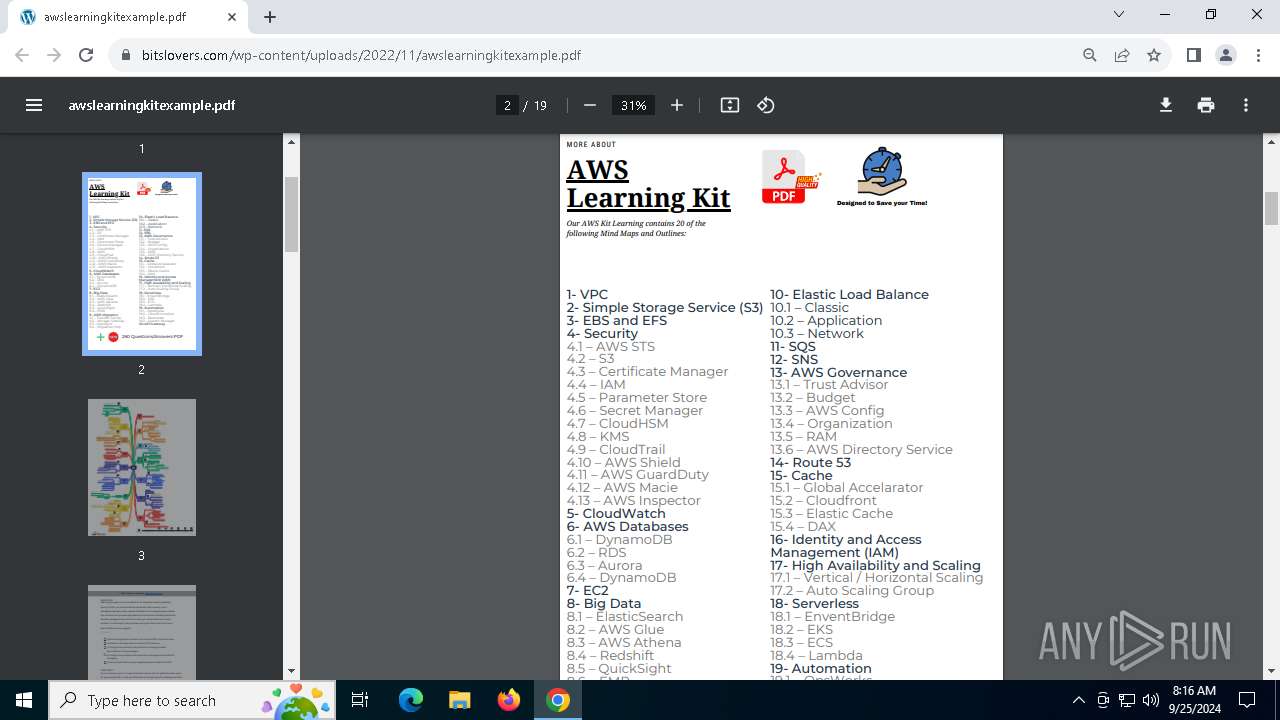Viewport: 1280px width, 720px height.
Task: Click the "18.4 – Lambda" line
Action: coord(816,656)
